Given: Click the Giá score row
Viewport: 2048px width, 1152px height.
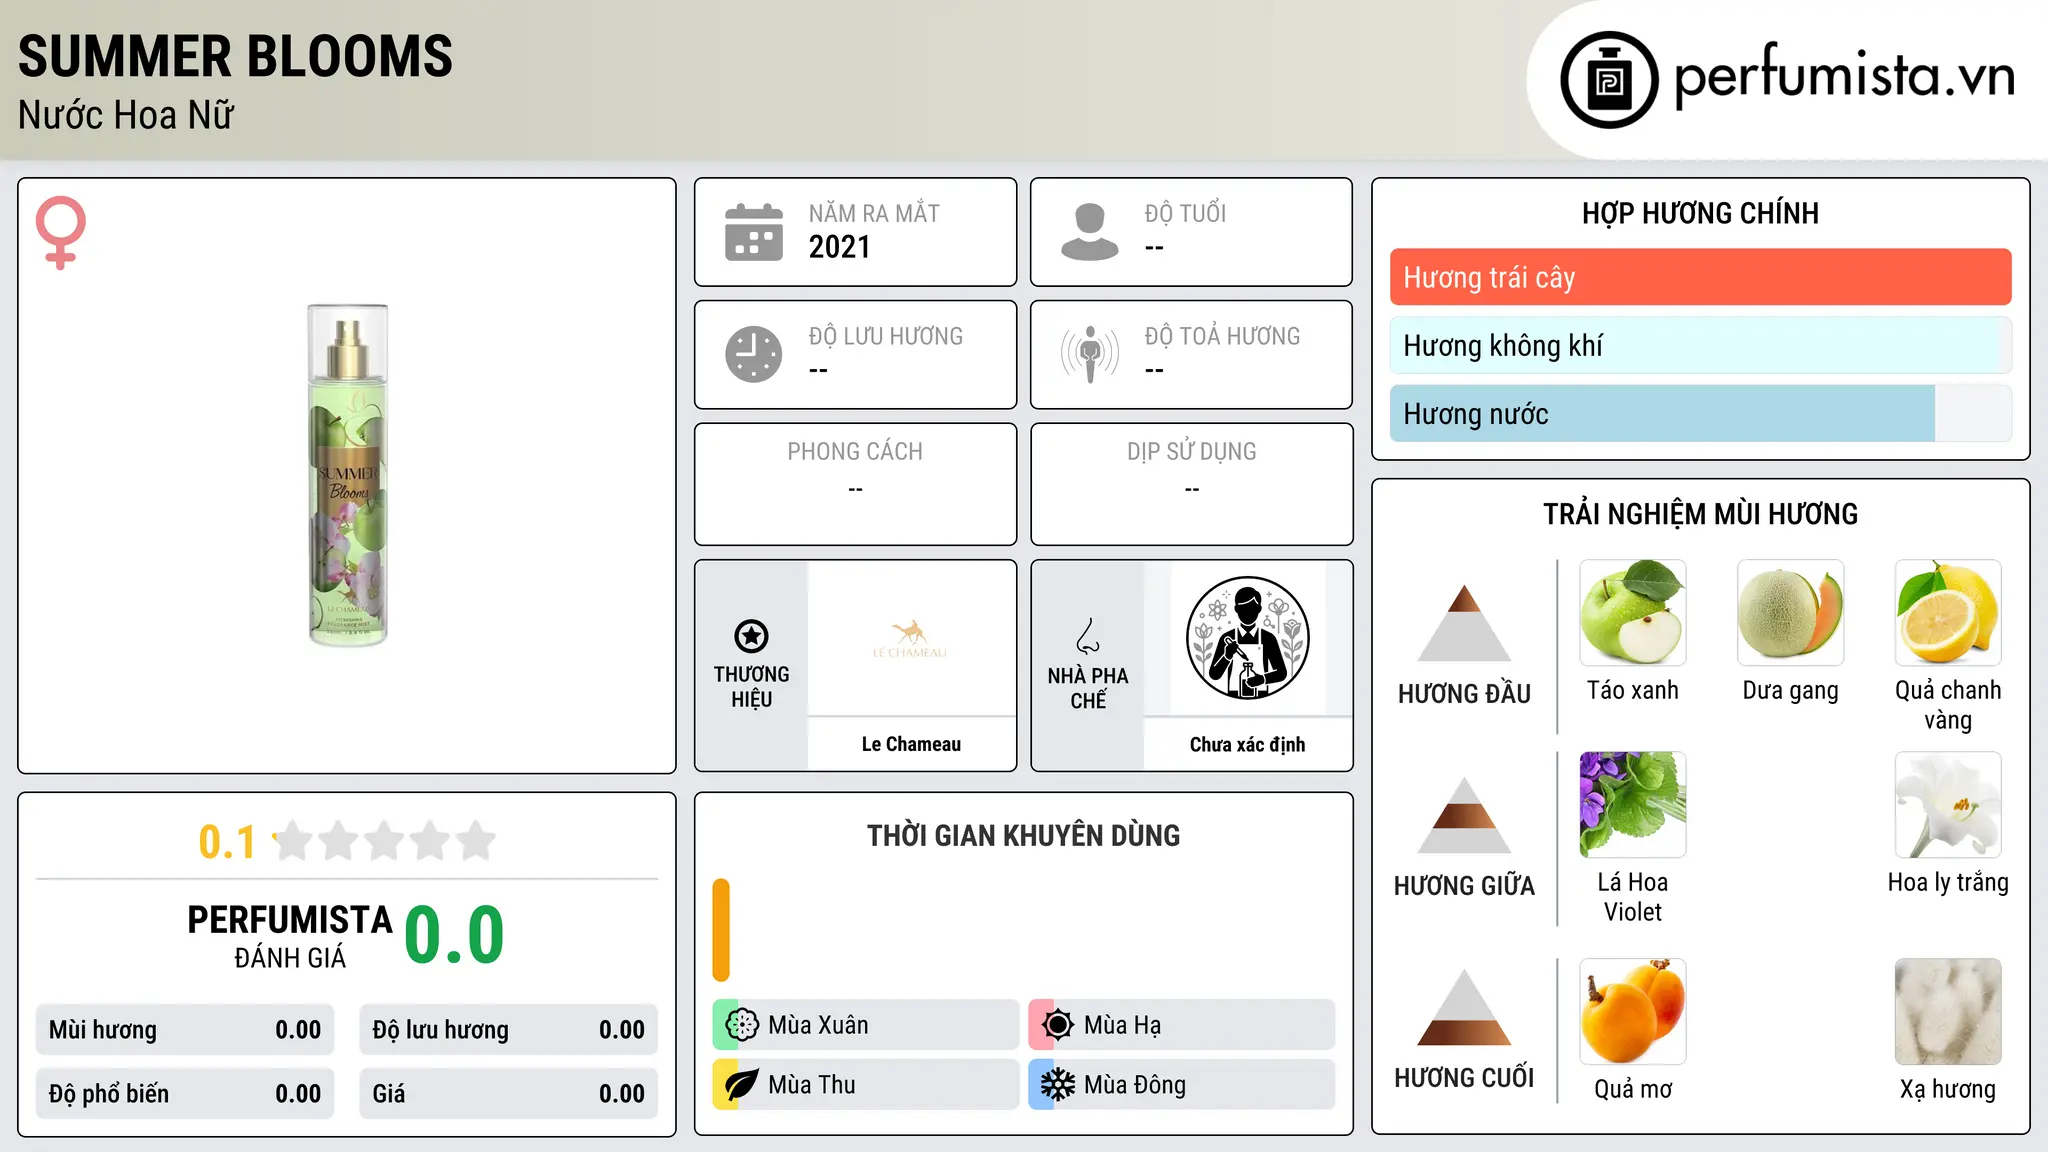Looking at the screenshot, I should (508, 1094).
